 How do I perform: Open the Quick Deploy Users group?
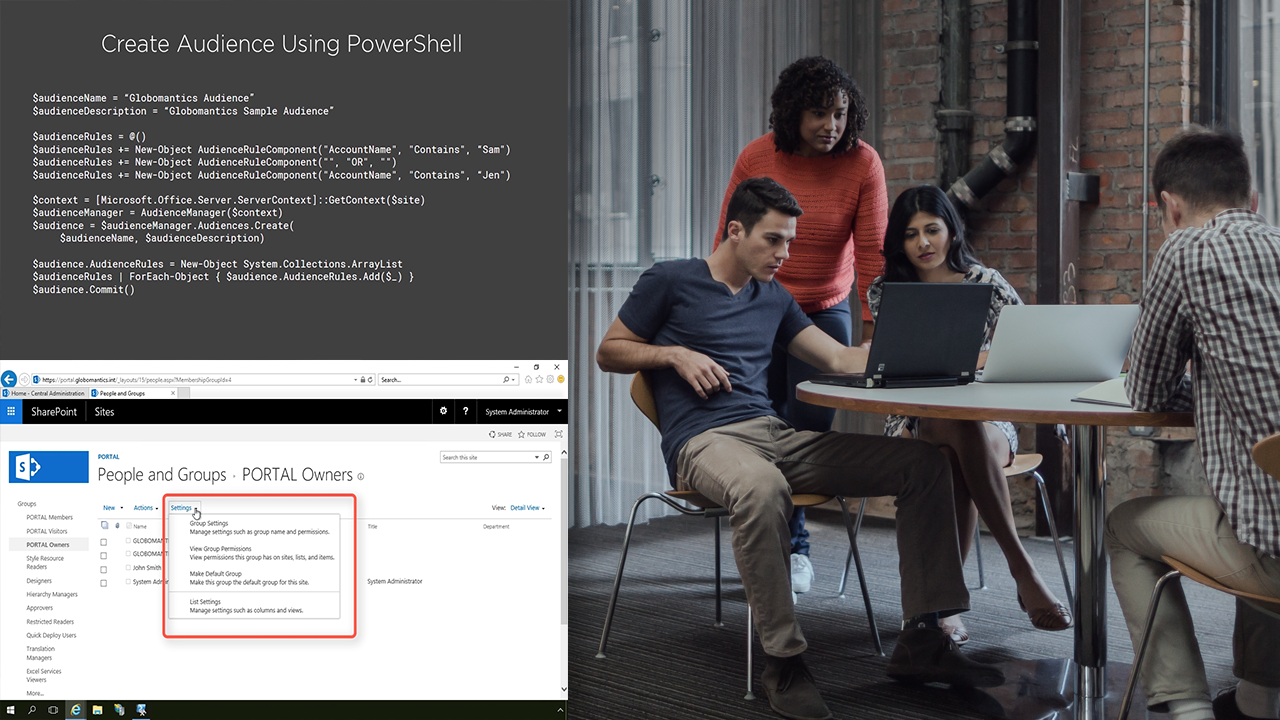[x=51, y=635]
